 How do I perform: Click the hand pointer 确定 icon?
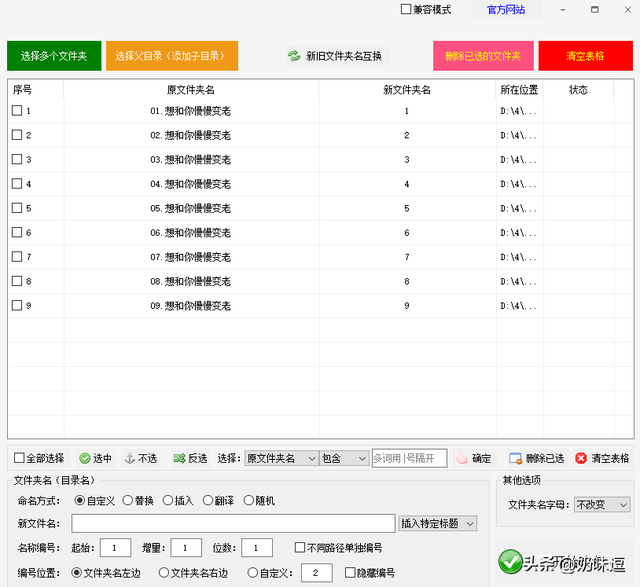click(x=462, y=458)
